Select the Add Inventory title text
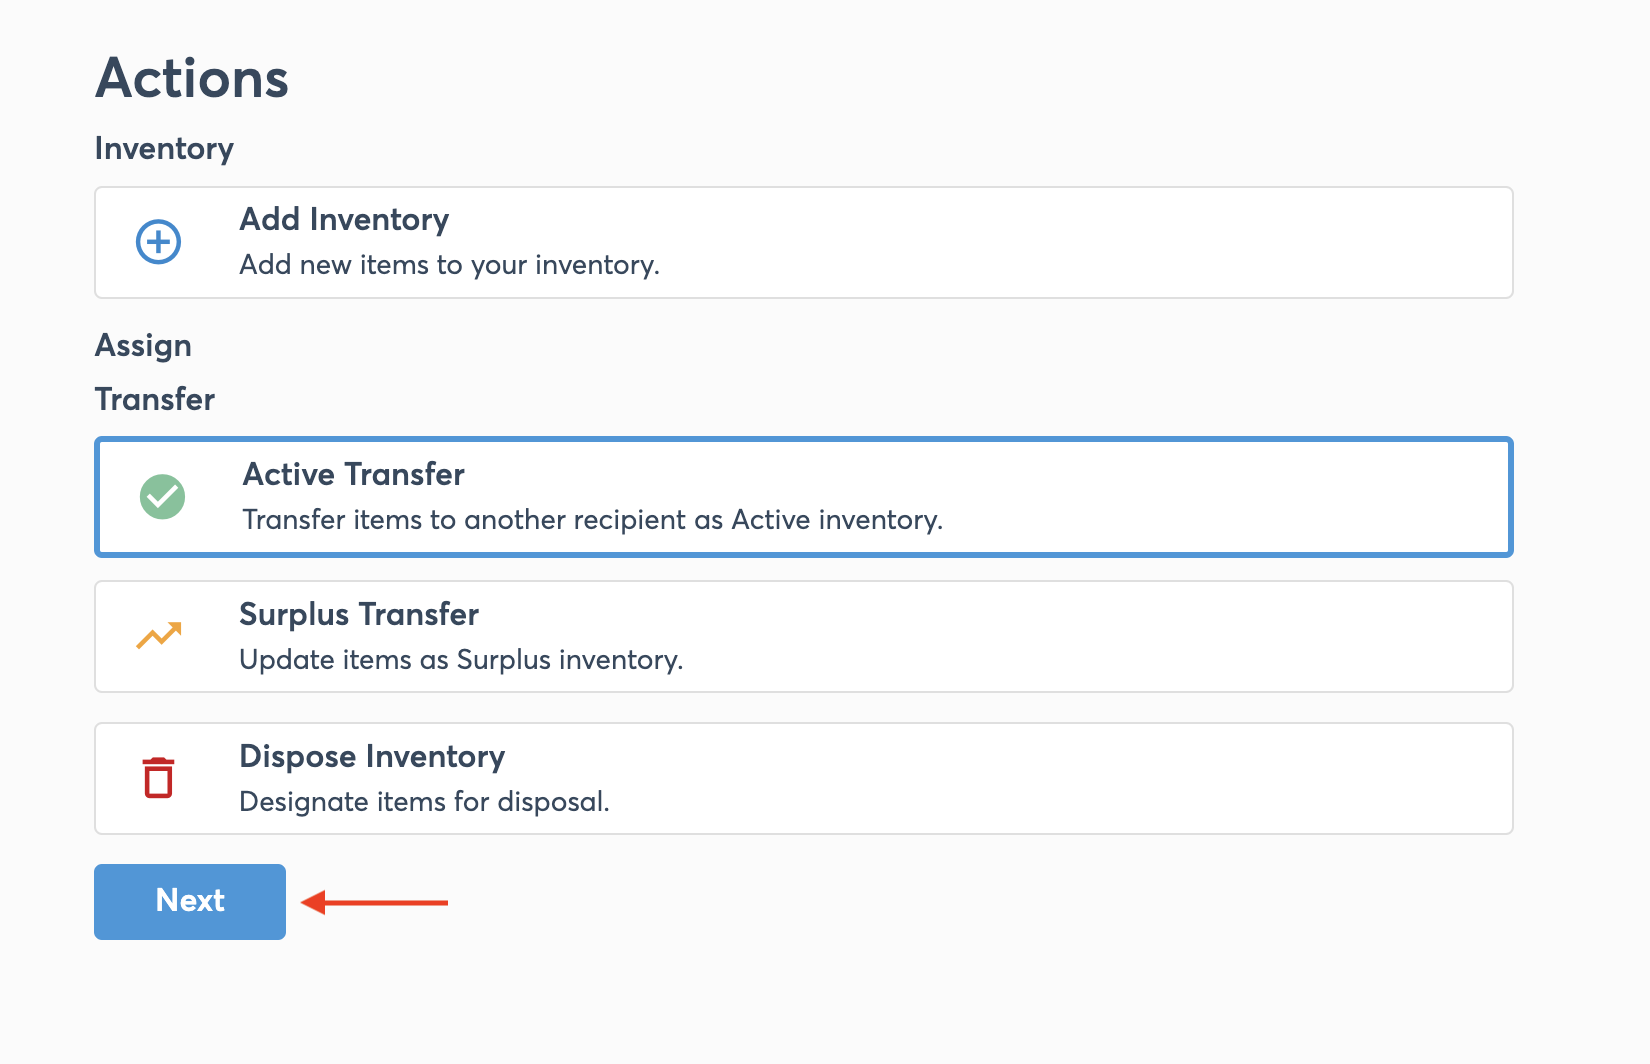 pyautogui.click(x=344, y=219)
